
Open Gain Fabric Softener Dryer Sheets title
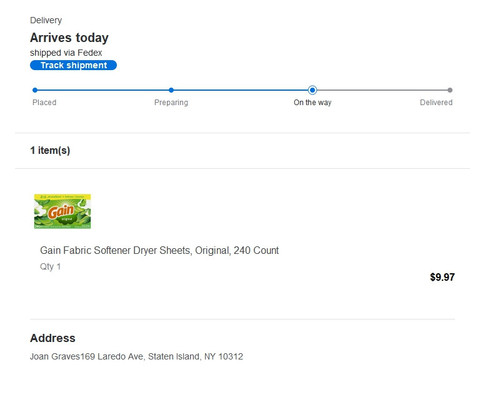(x=159, y=250)
